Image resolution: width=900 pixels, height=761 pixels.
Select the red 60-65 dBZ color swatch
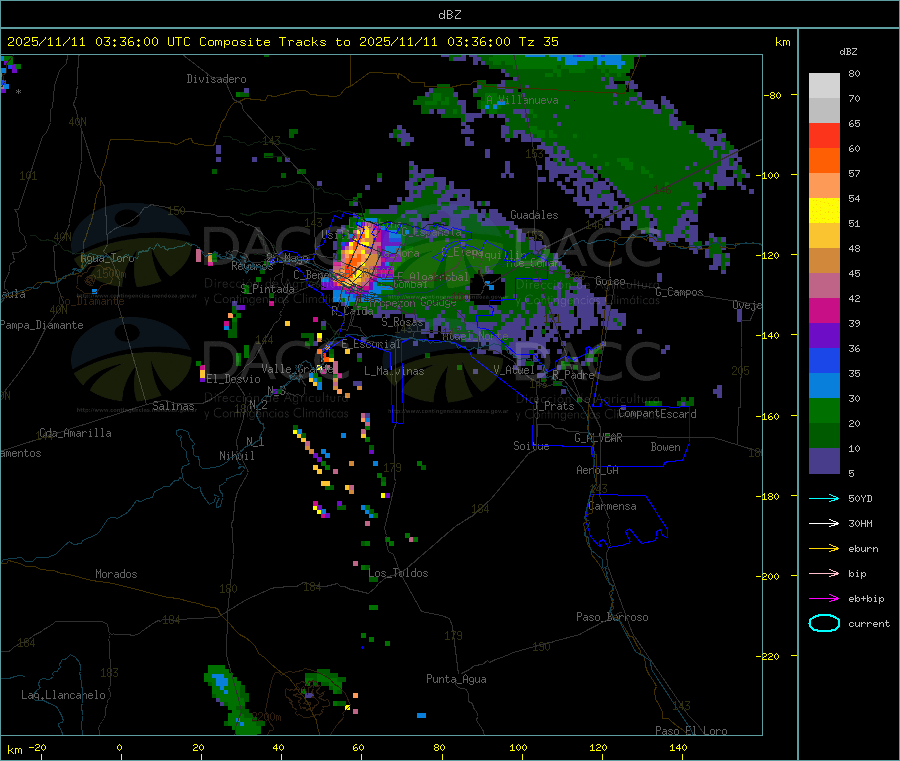(x=824, y=135)
